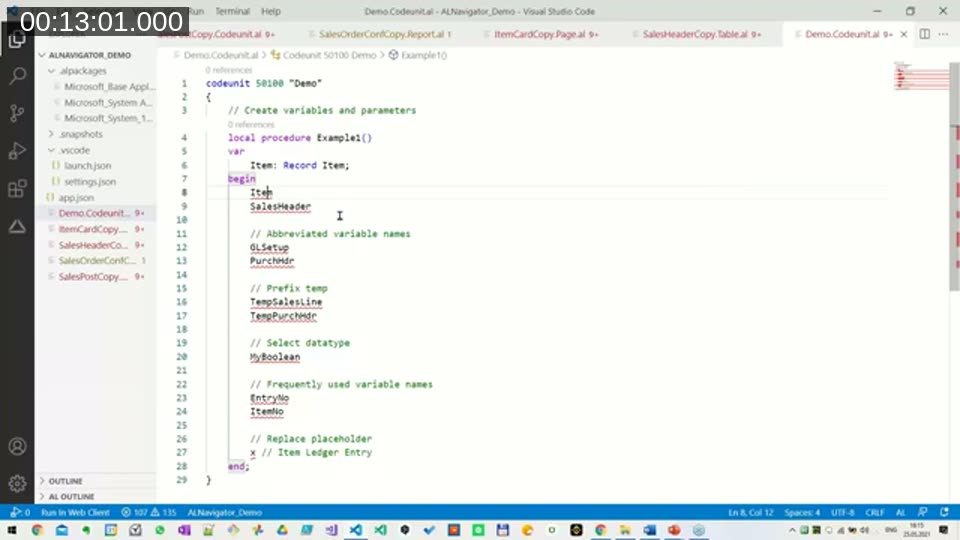Click Ln 8, Col 12 cursor position
The image size is (960, 540).
click(751, 512)
